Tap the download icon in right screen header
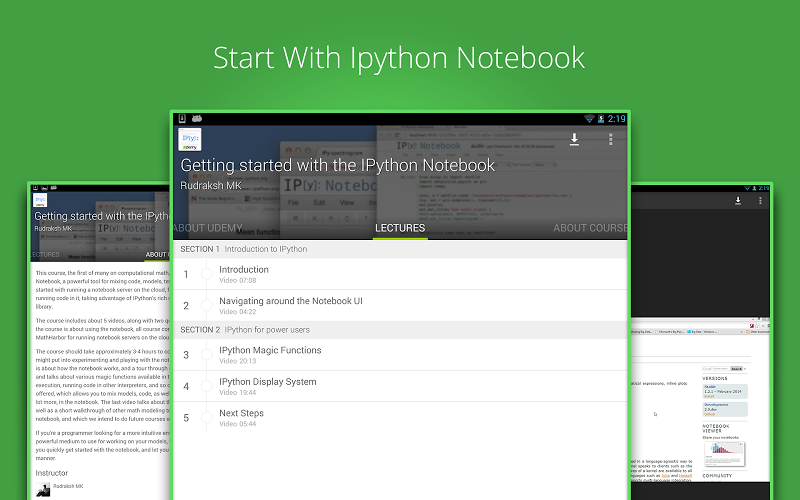This screenshot has width=800, height=500. pos(738,201)
